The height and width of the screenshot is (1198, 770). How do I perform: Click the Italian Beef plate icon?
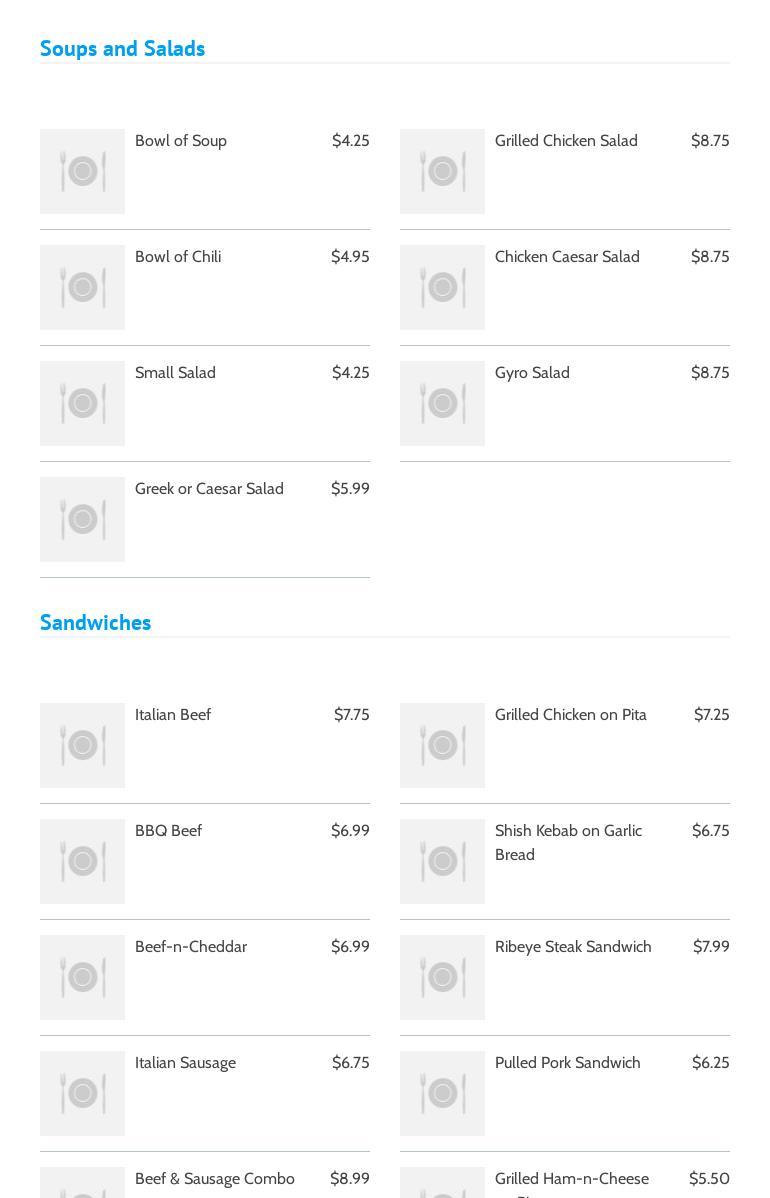[x=82, y=745]
